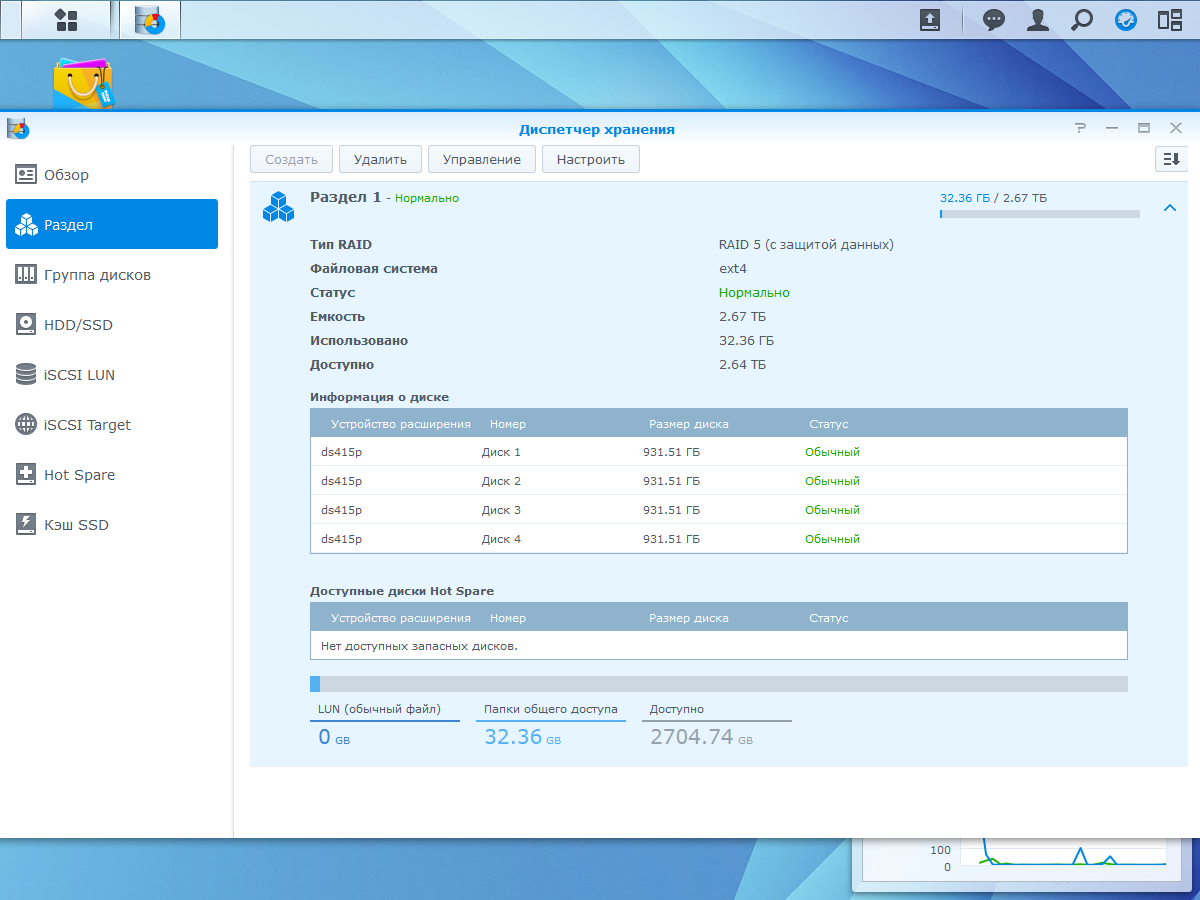The image size is (1200, 900).
Task: Click the Storage Manager taskbar icon
Action: (150, 20)
